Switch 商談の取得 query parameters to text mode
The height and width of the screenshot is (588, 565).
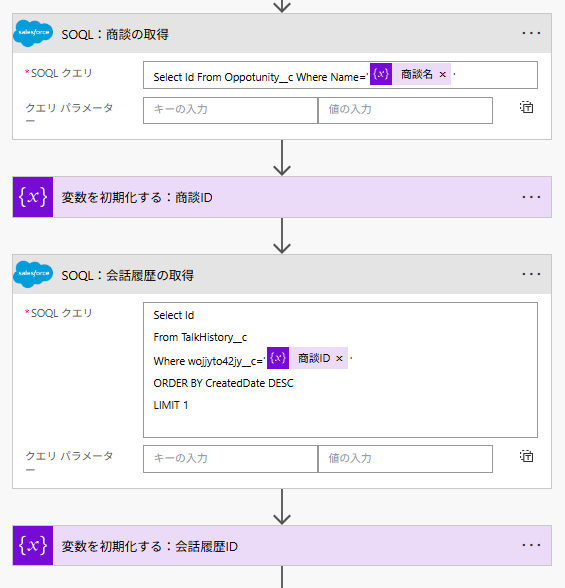526,107
